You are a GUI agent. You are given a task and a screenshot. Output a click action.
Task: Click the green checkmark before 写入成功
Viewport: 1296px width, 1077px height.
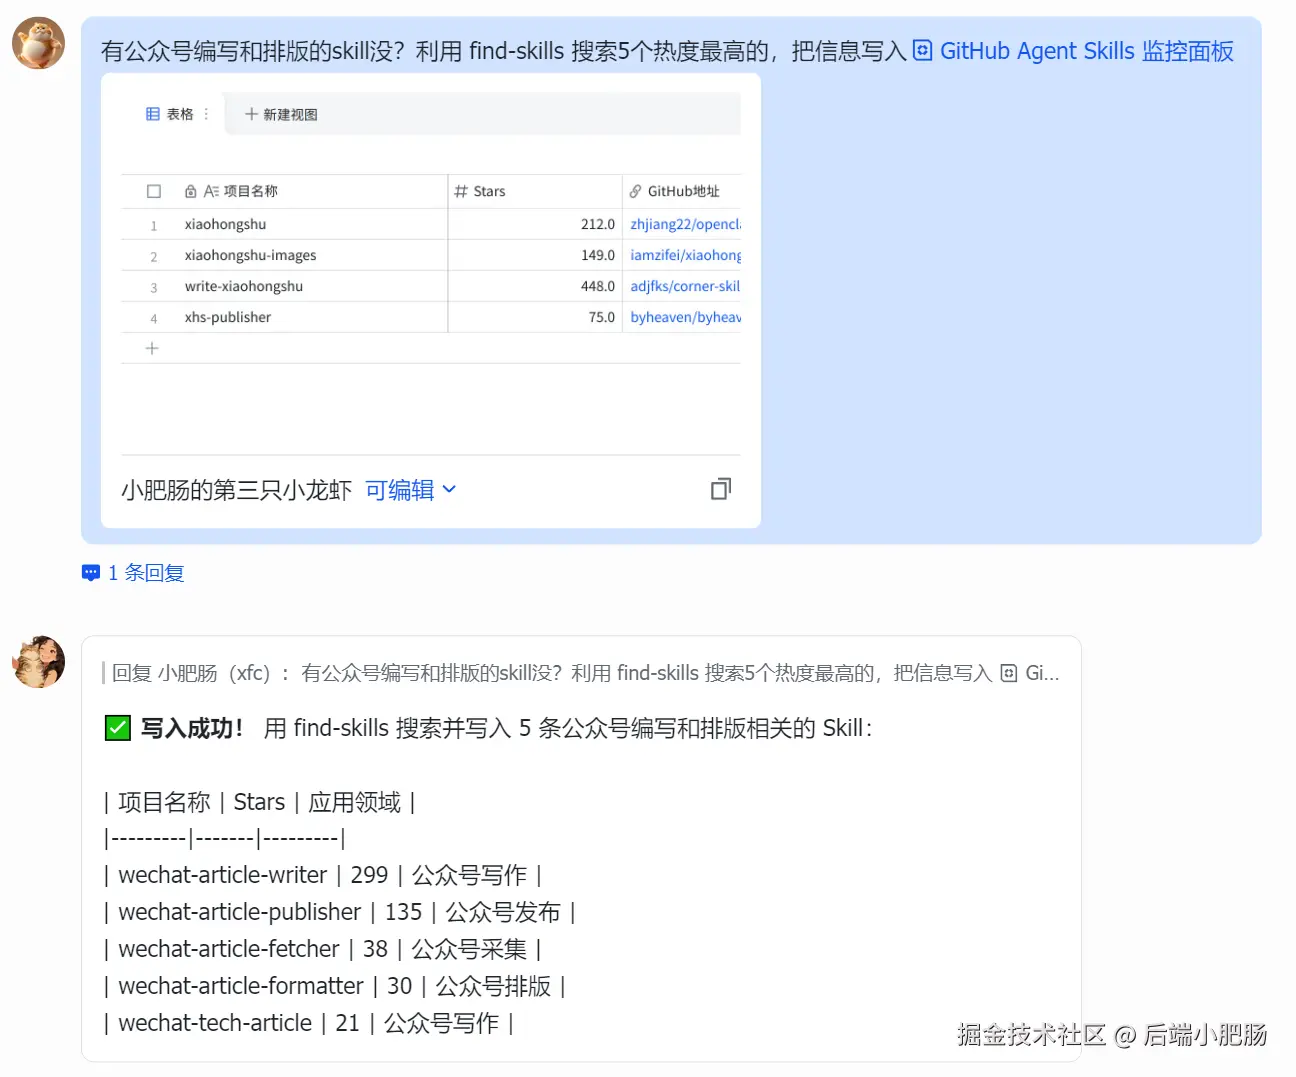tap(118, 728)
